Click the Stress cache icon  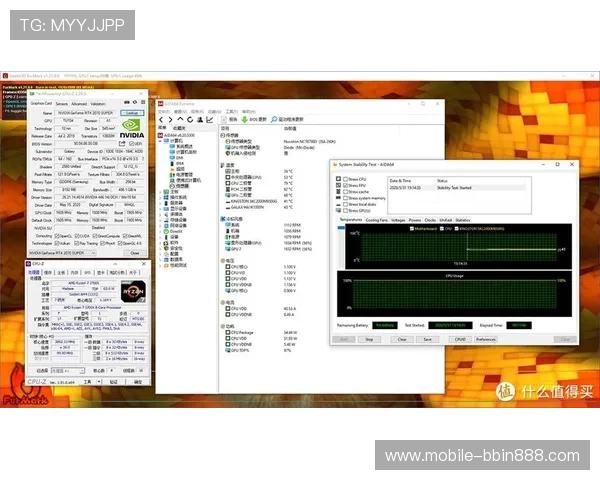338,191
